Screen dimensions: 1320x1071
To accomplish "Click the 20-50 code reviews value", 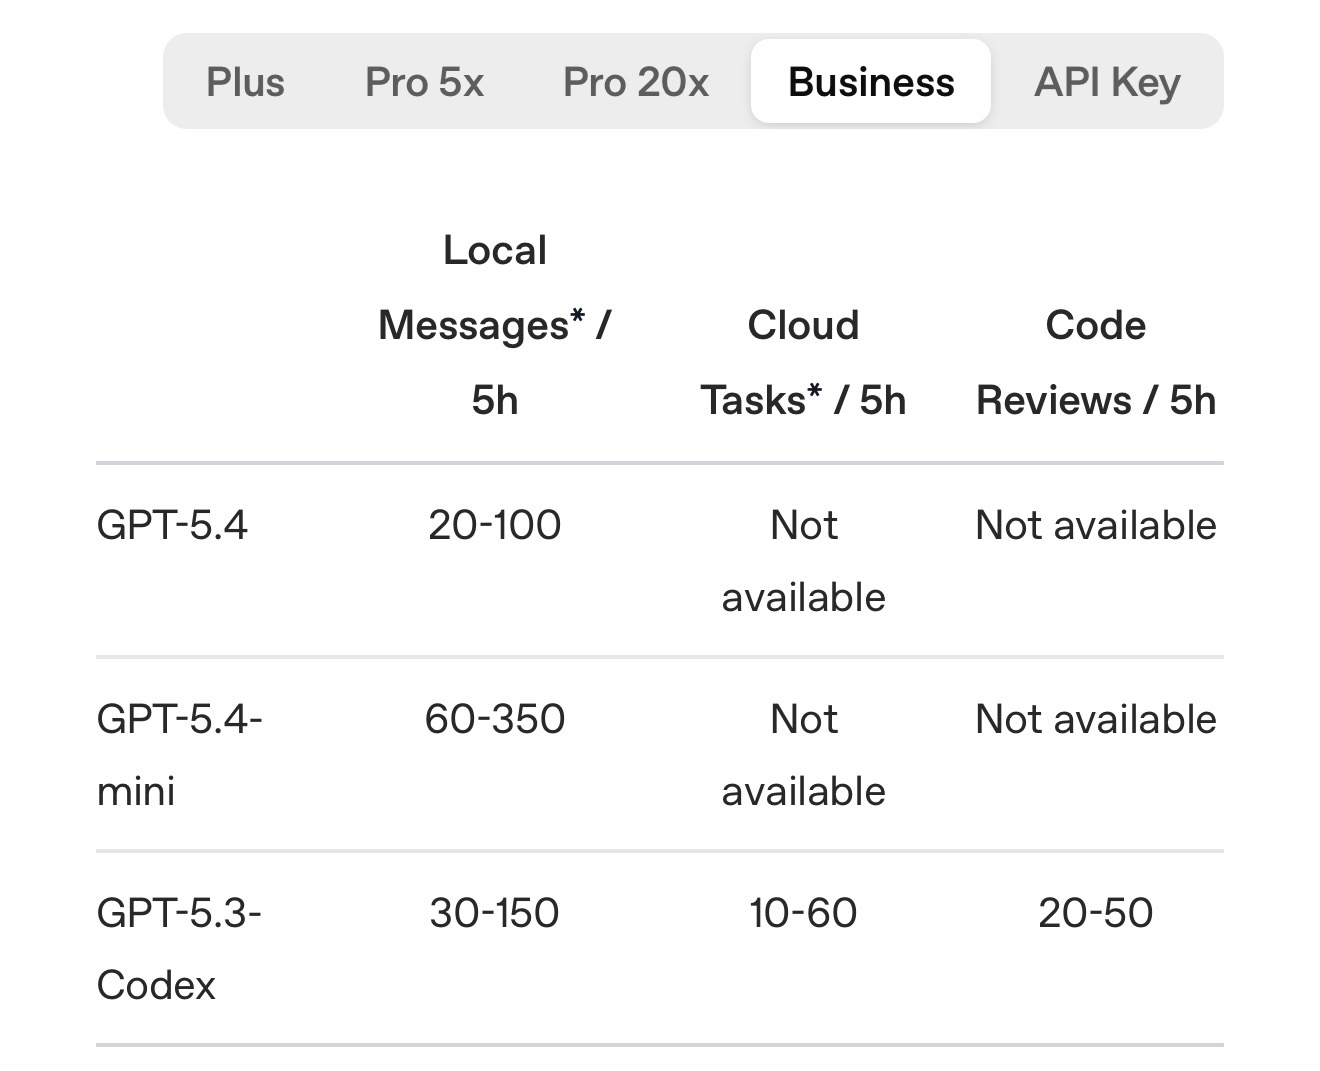I will pos(1096,913).
